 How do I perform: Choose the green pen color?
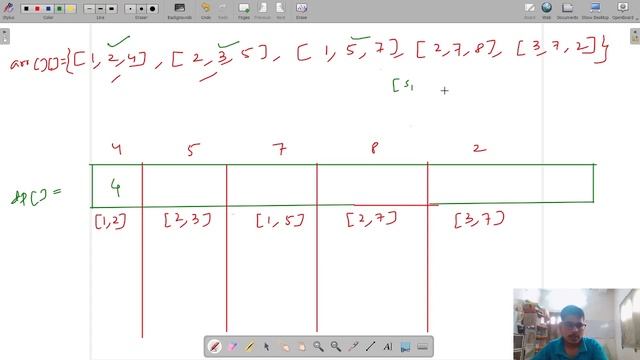tap(60, 9)
